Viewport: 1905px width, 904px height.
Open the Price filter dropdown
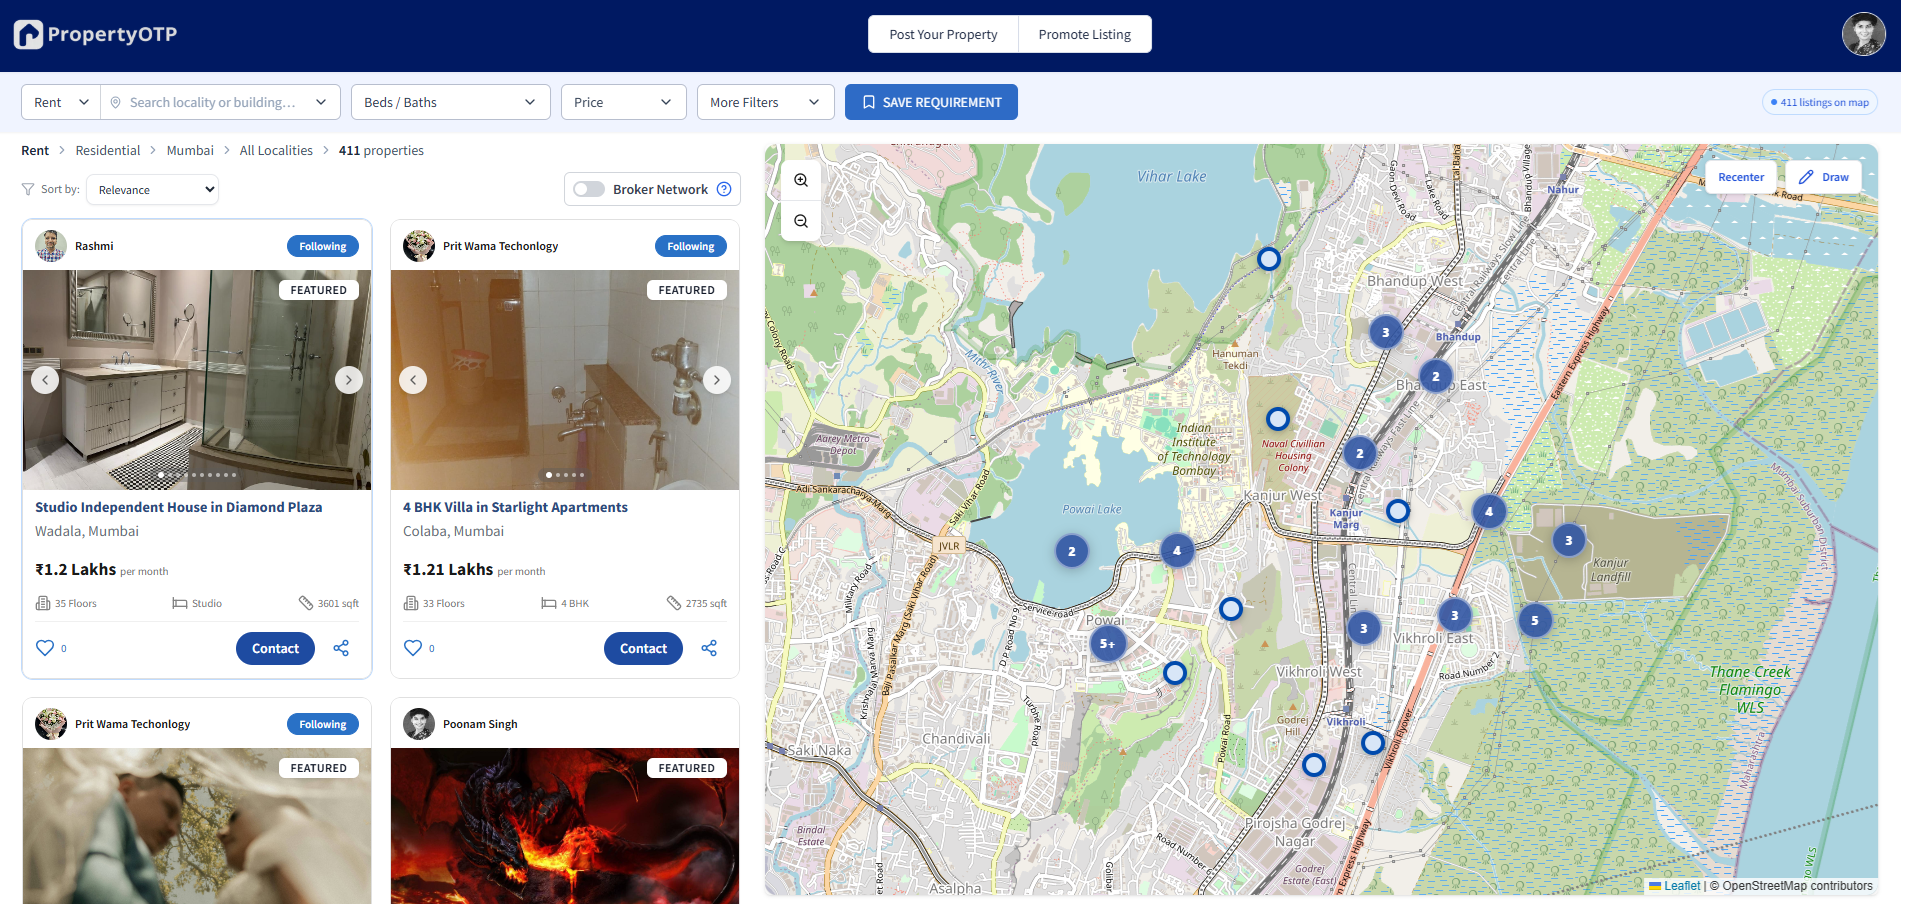coord(624,102)
